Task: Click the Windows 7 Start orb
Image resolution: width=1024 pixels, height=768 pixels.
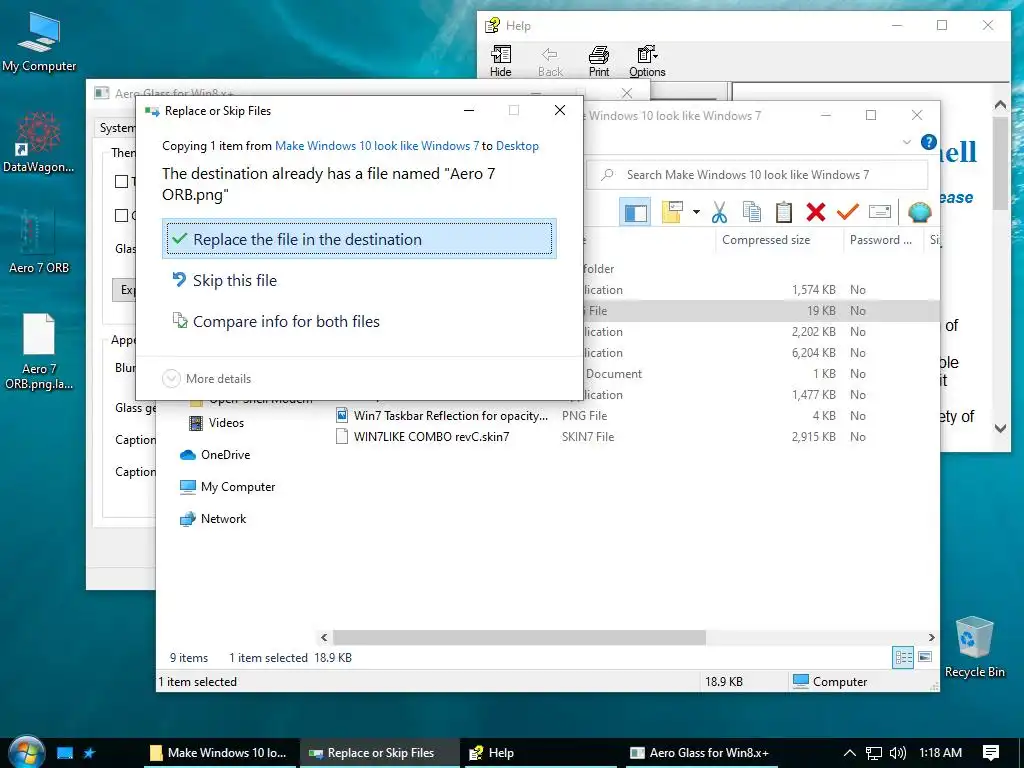Action: click(x=25, y=752)
